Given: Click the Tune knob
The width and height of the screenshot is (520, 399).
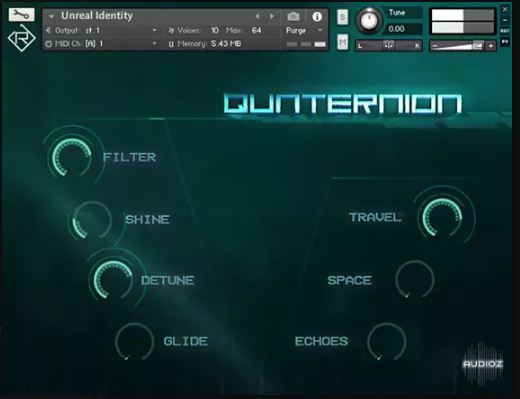Looking at the screenshot, I should click(x=369, y=20).
